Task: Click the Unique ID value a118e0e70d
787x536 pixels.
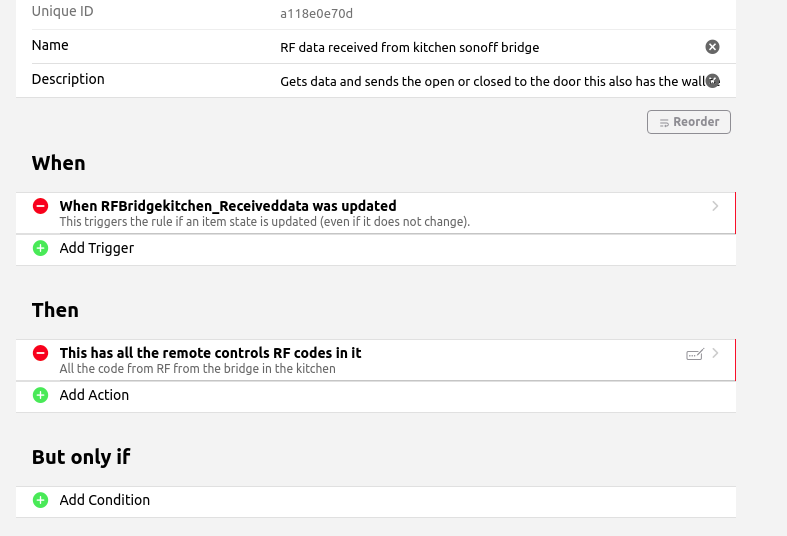Action: click(x=316, y=14)
